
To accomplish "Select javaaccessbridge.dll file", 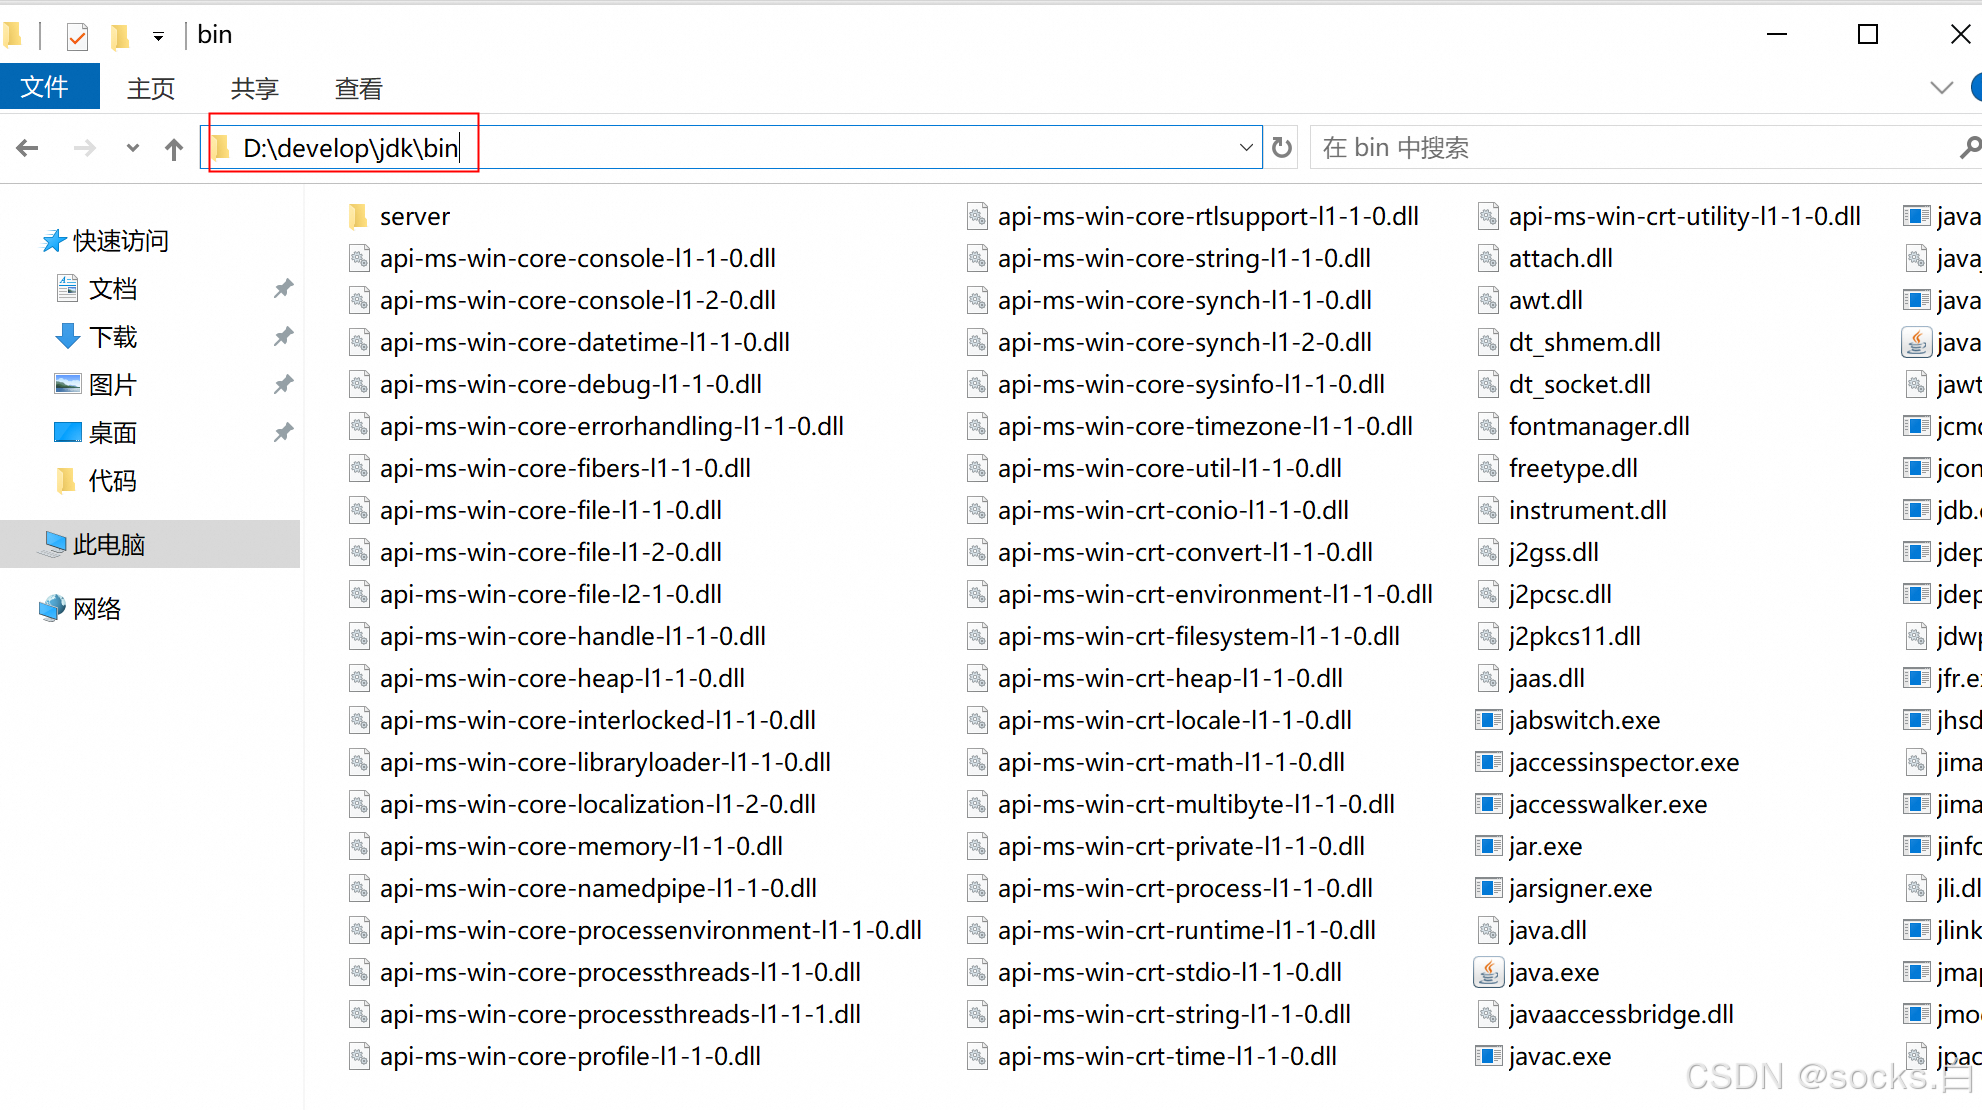I will point(1621,1014).
